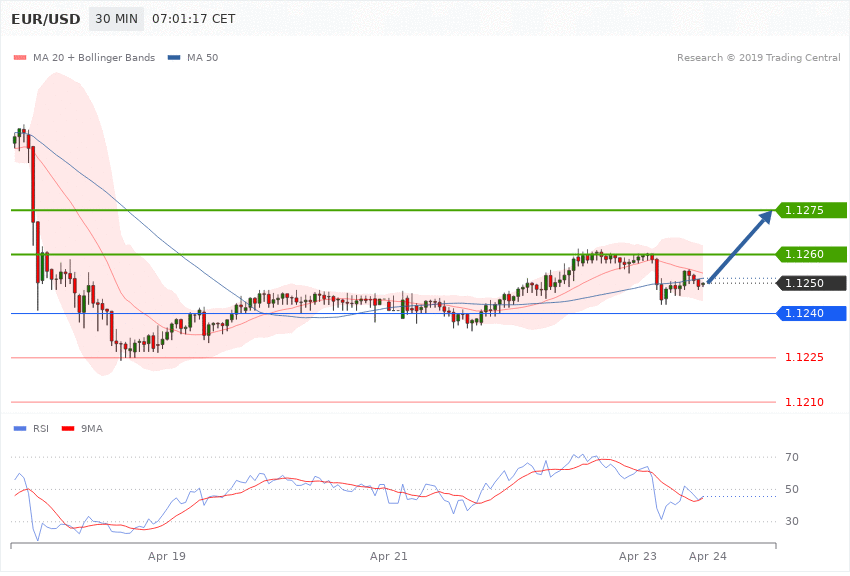The image size is (850, 576).
Task: Click the EUR/USD pair title
Action: point(46,20)
